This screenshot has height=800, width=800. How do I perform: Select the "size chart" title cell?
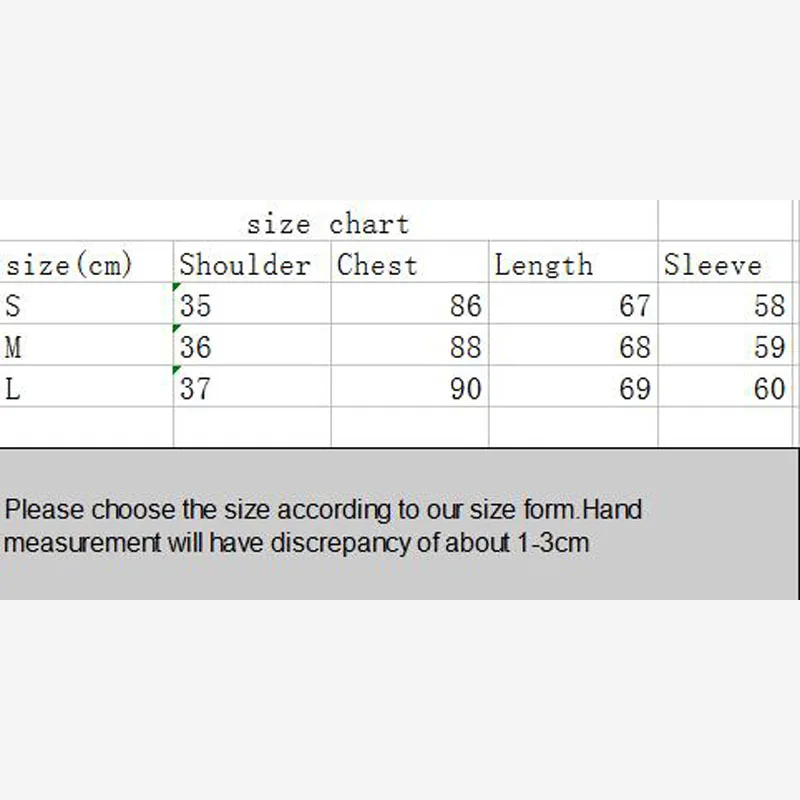coord(328,223)
